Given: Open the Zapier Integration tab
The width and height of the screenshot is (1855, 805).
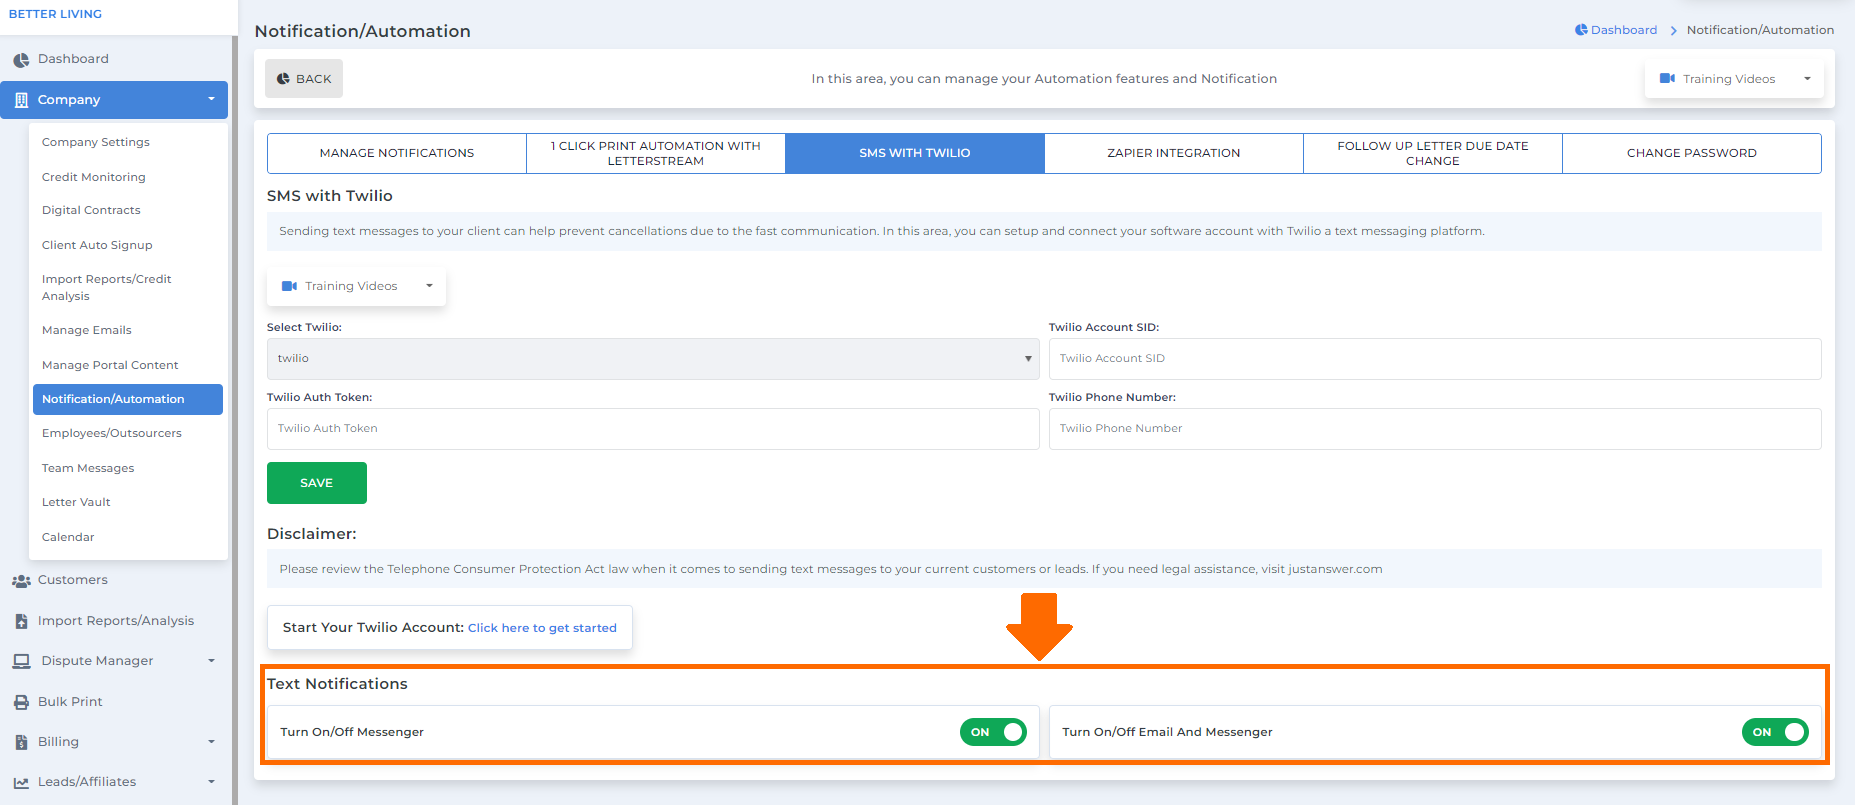Looking at the screenshot, I should [1174, 153].
